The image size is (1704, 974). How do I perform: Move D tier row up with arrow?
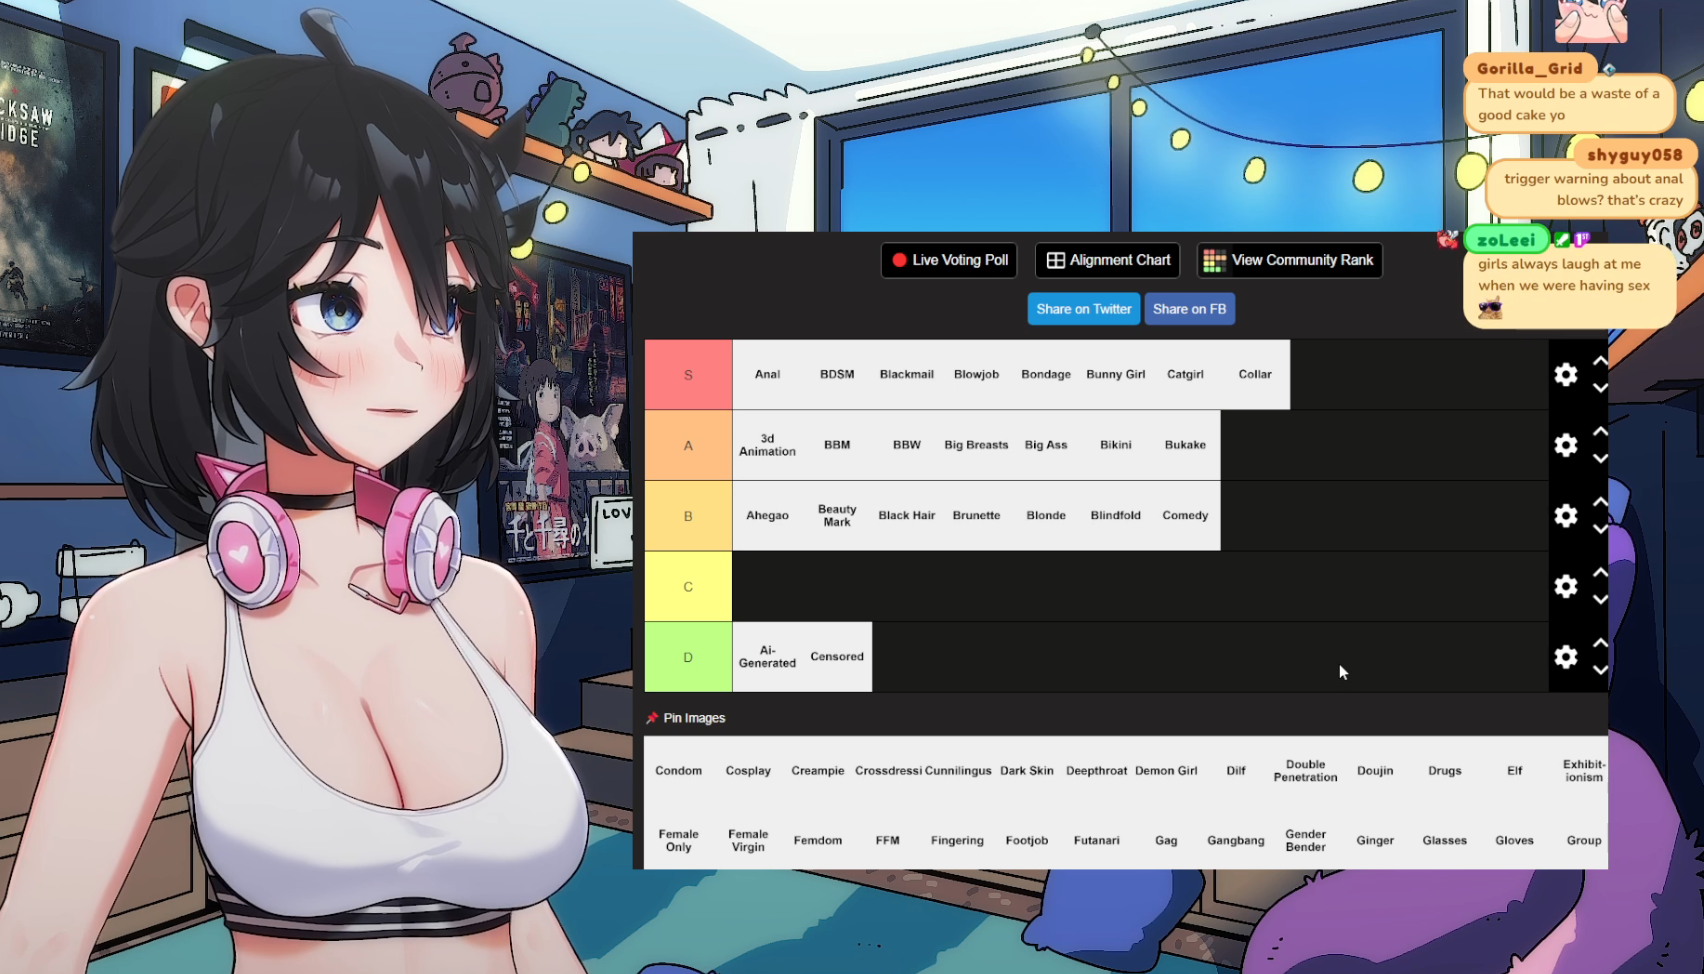click(x=1600, y=643)
